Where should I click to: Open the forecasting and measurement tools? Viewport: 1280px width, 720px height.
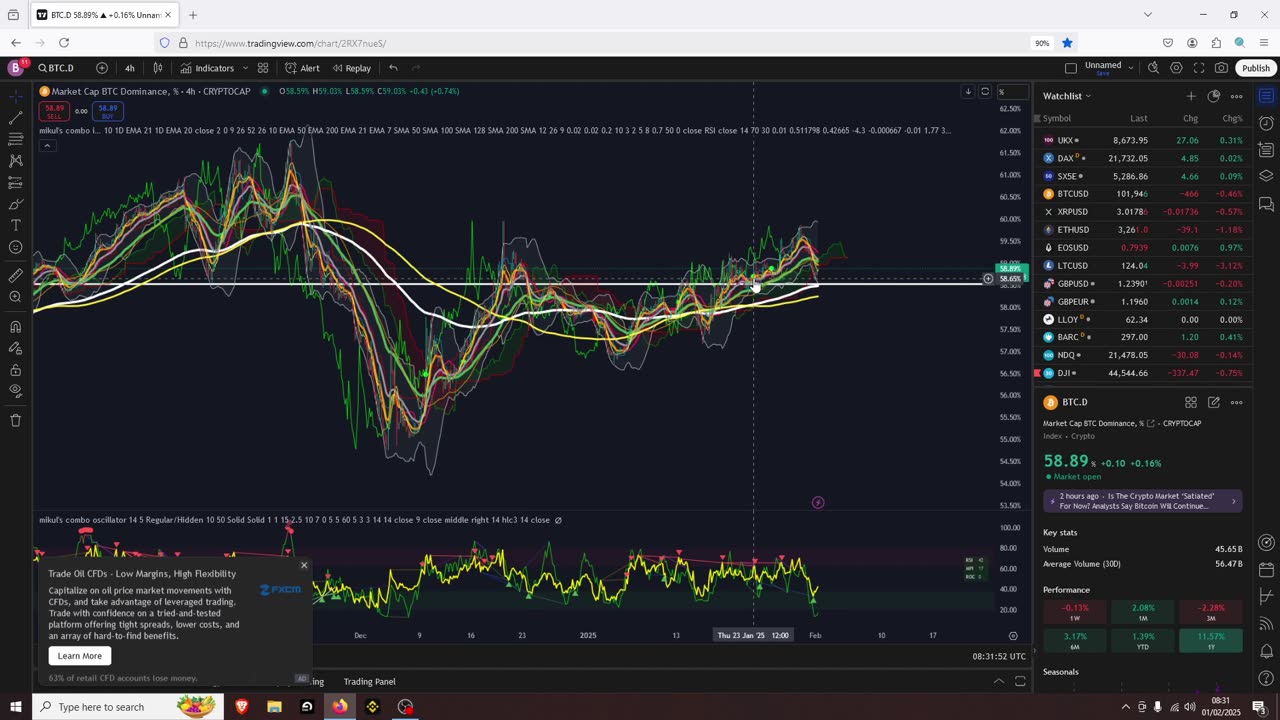coord(15,183)
